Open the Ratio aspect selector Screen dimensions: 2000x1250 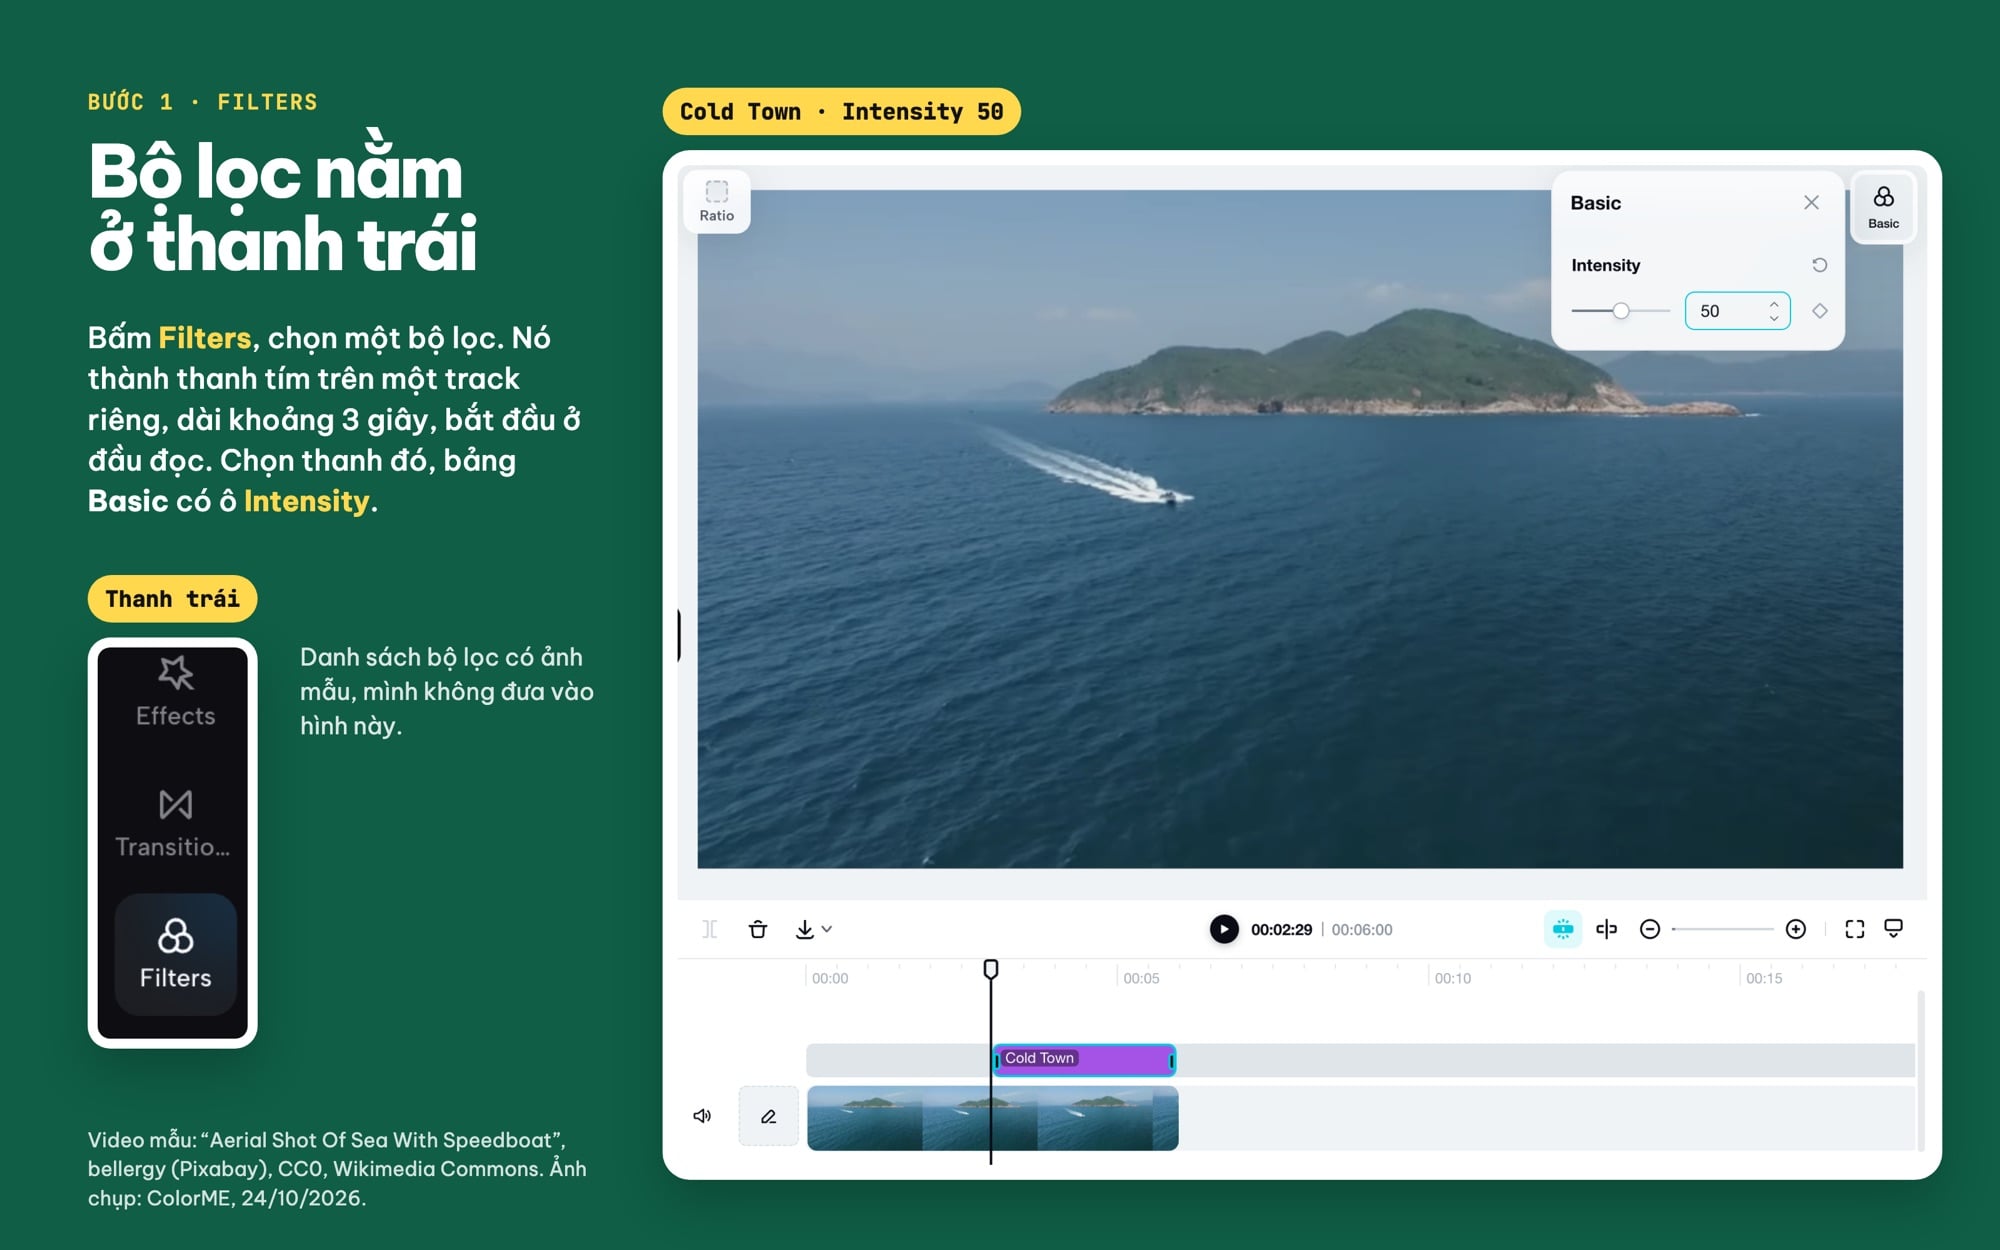pos(716,201)
